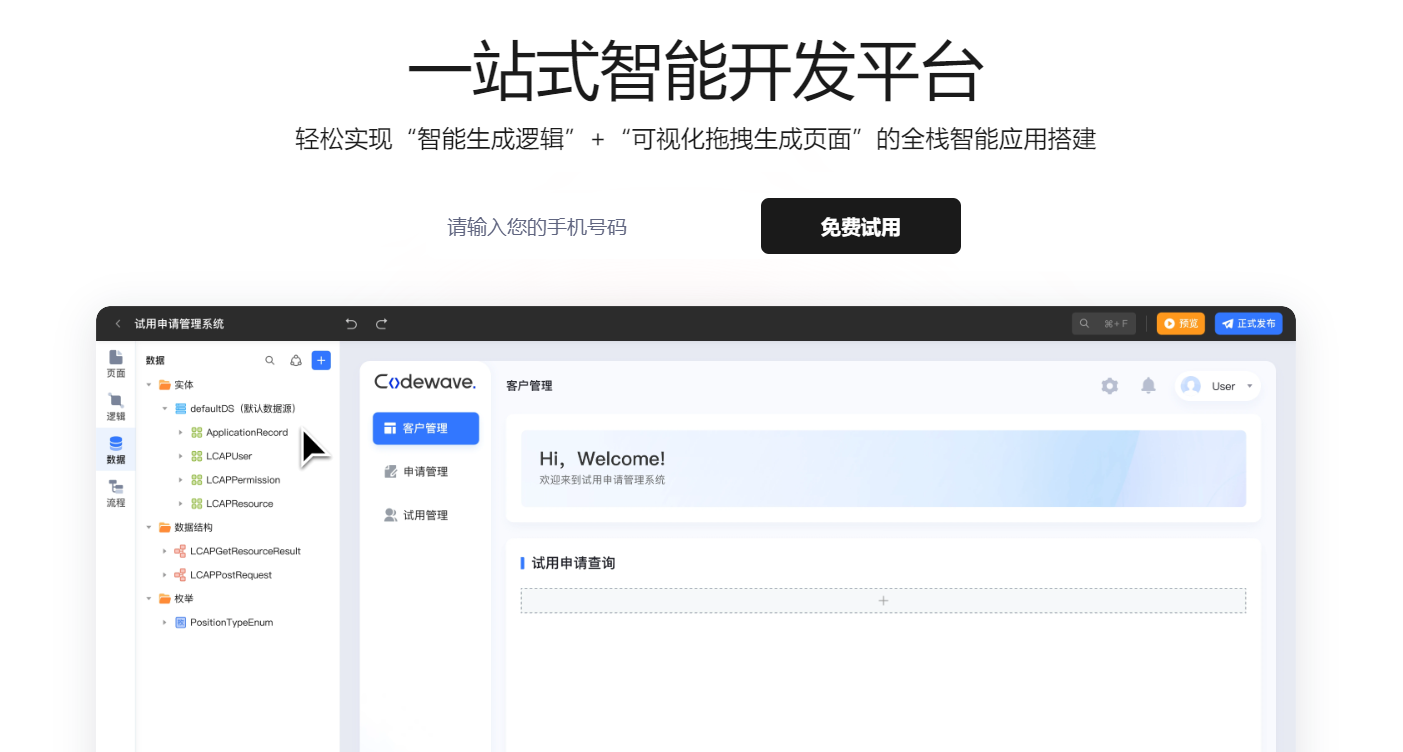
Task: Click the 正式发布 publish button
Action: click(1249, 324)
